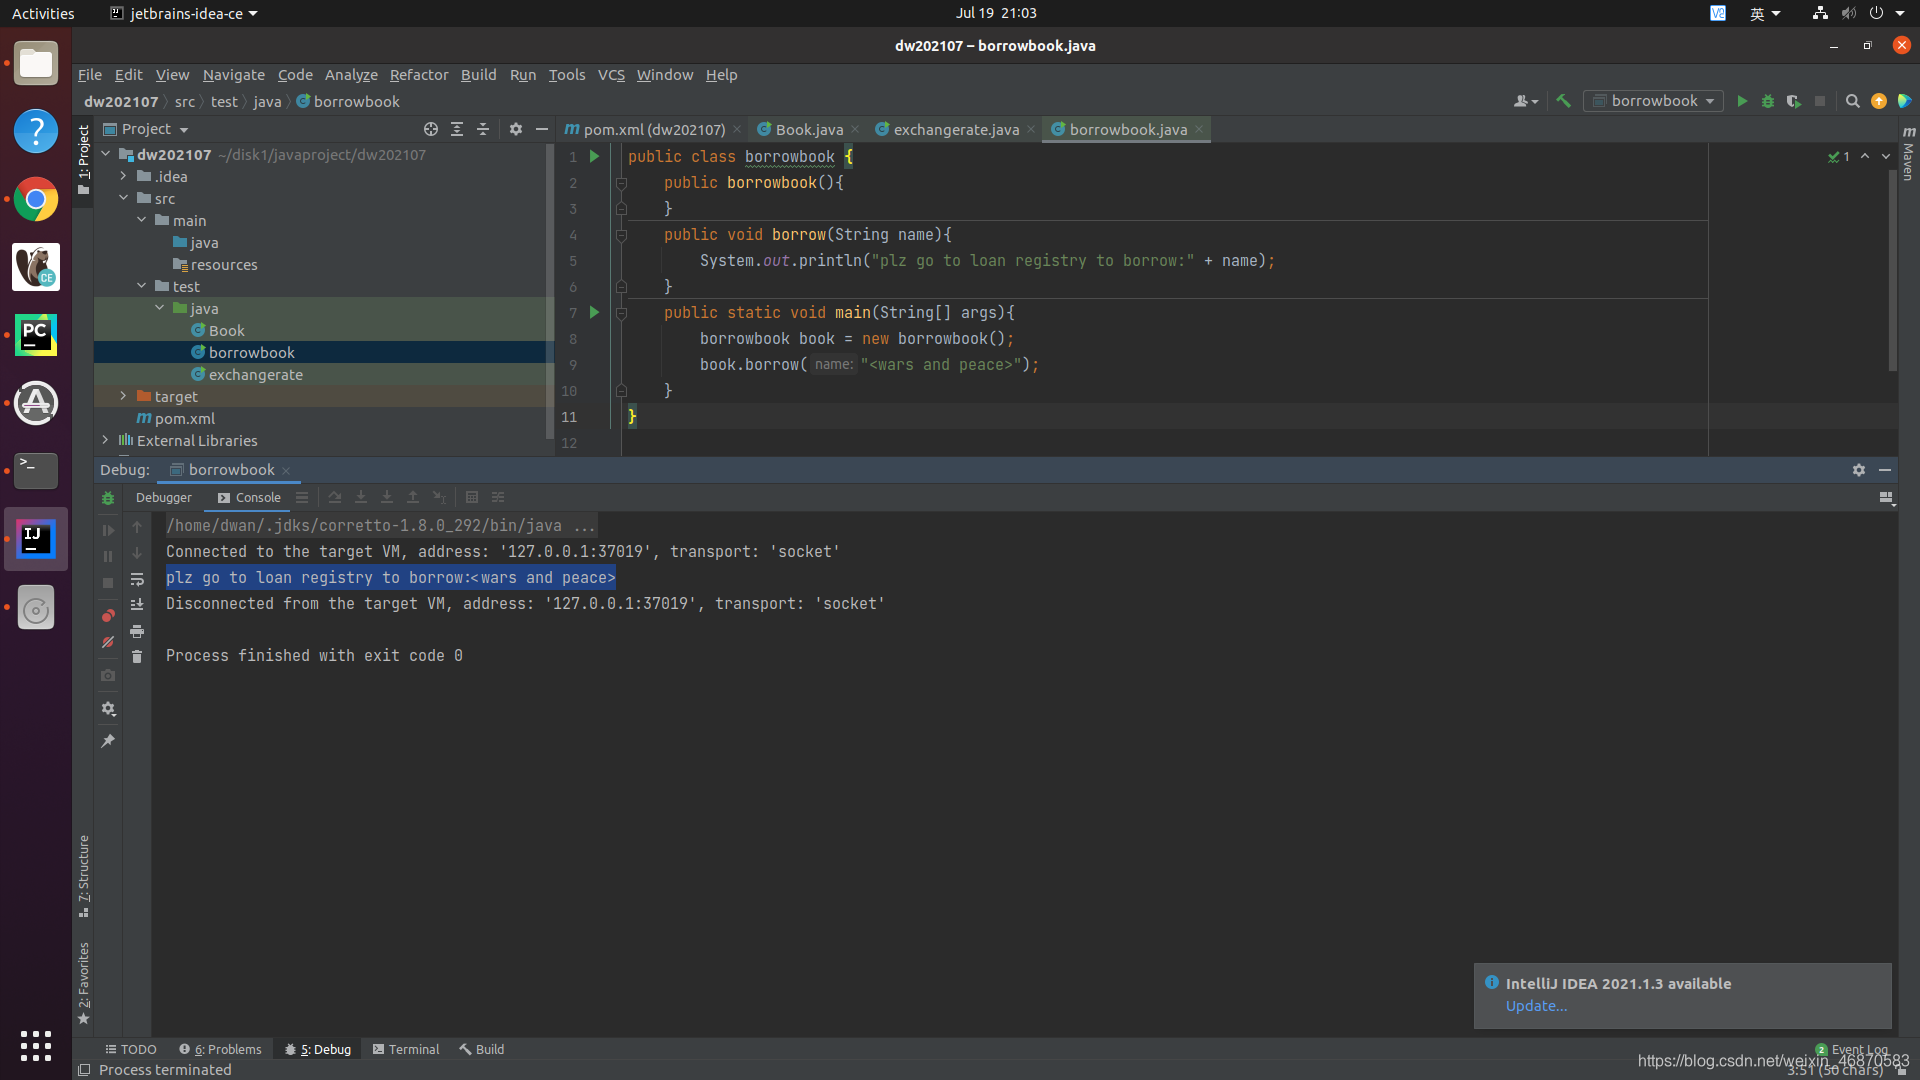Click the editor vertical scrollbar

click(1892, 270)
